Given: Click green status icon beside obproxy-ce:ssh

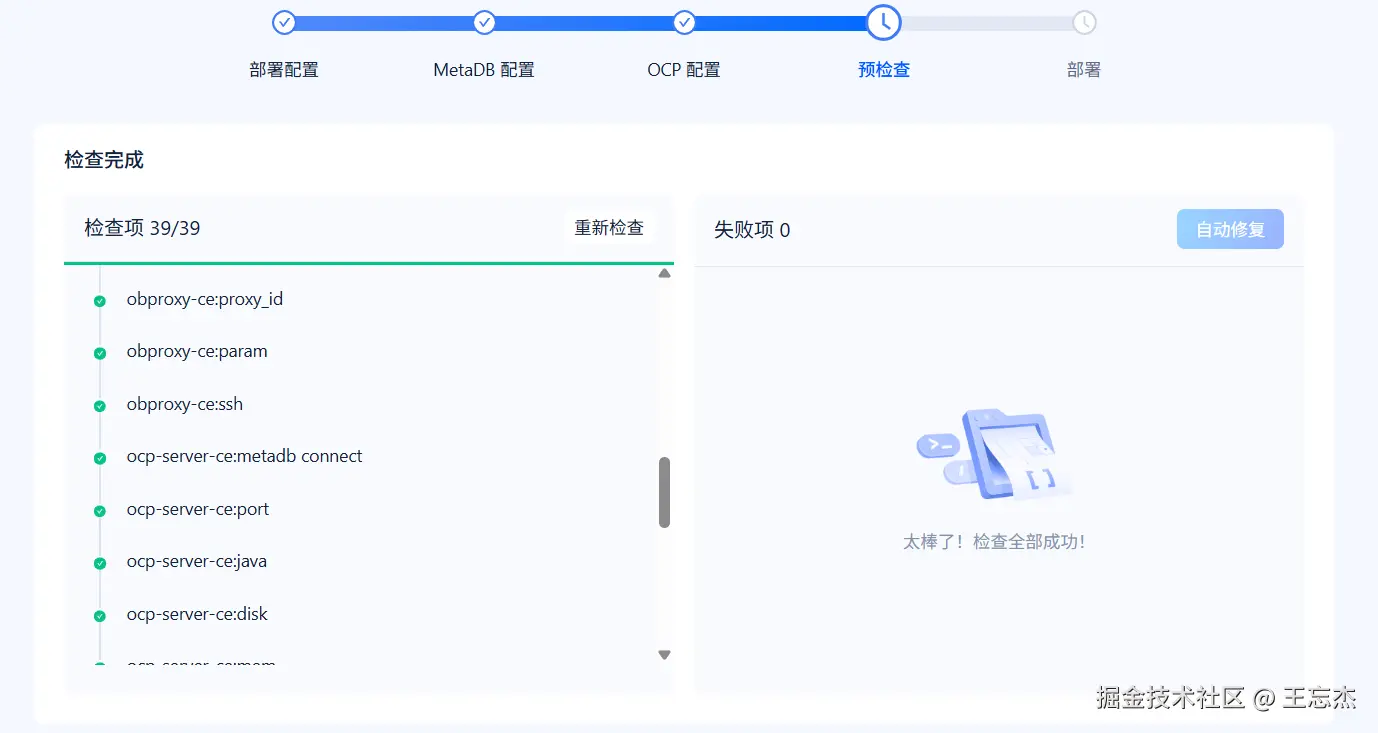Looking at the screenshot, I should (x=100, y=406).
